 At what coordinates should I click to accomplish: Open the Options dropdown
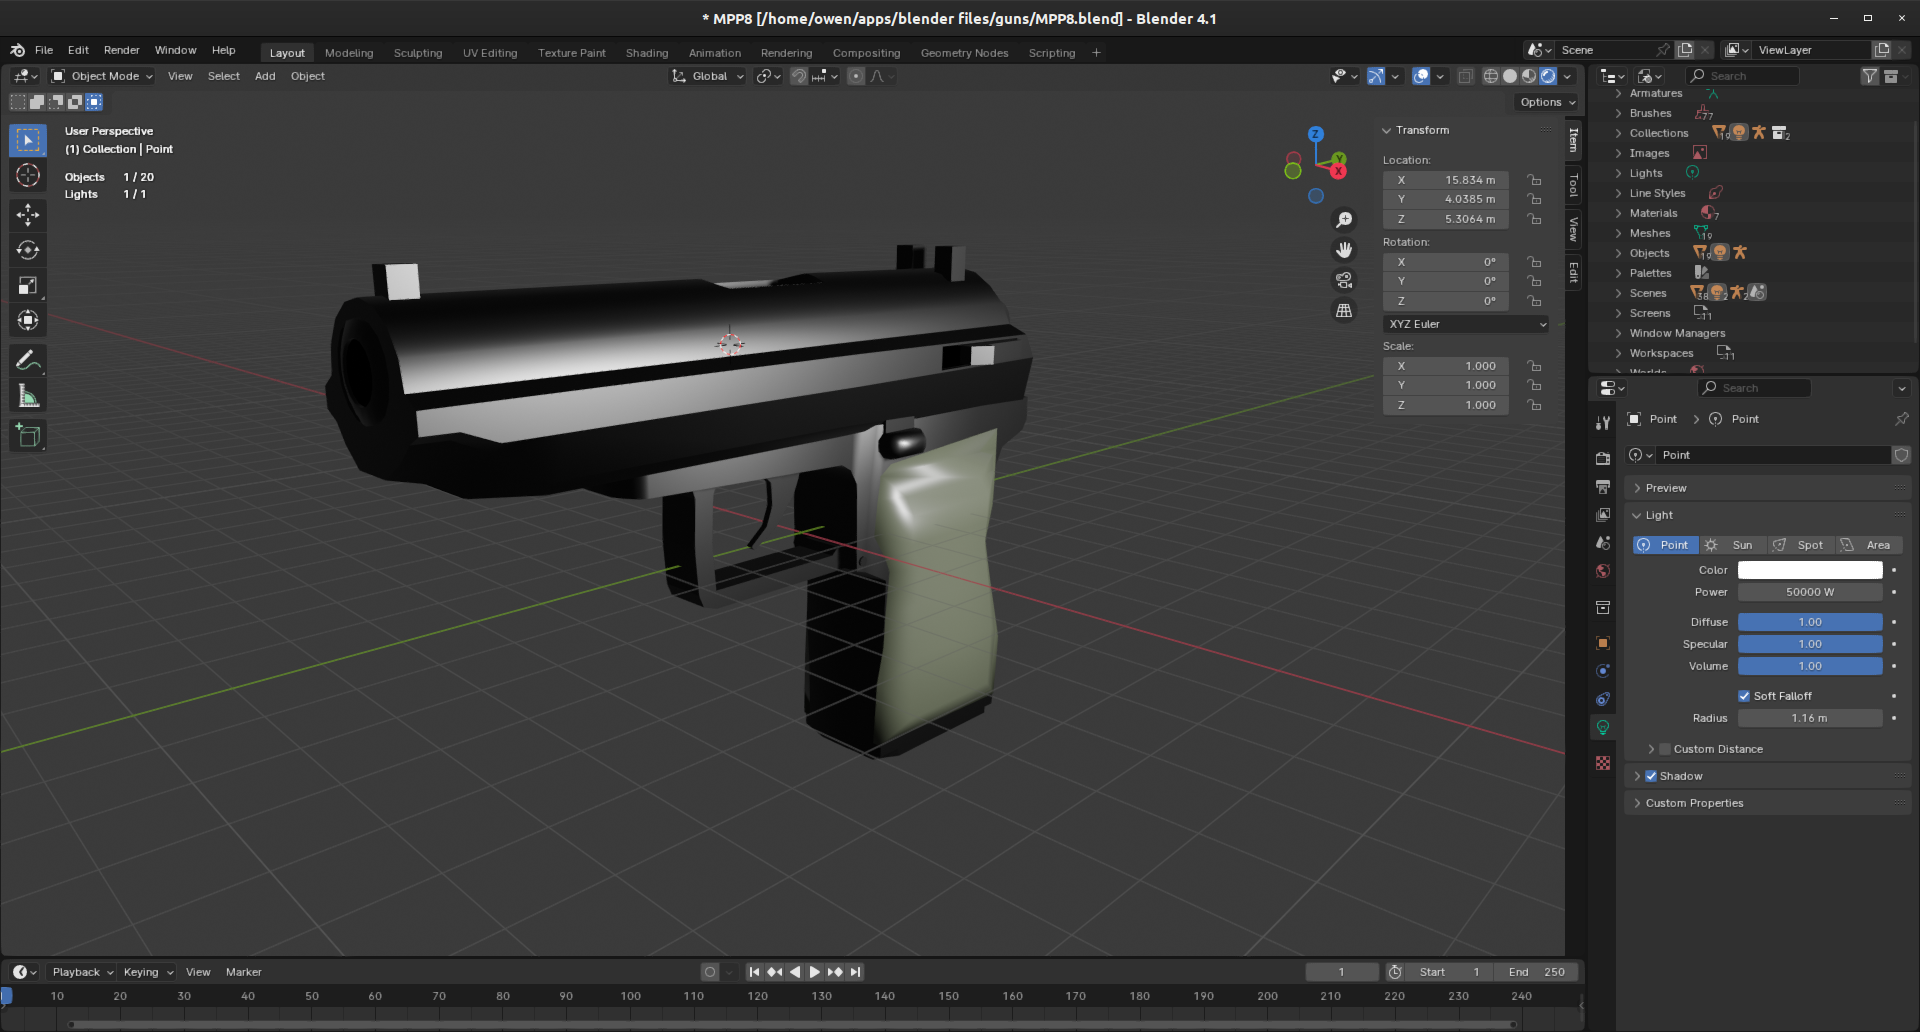coord(1546,102)
